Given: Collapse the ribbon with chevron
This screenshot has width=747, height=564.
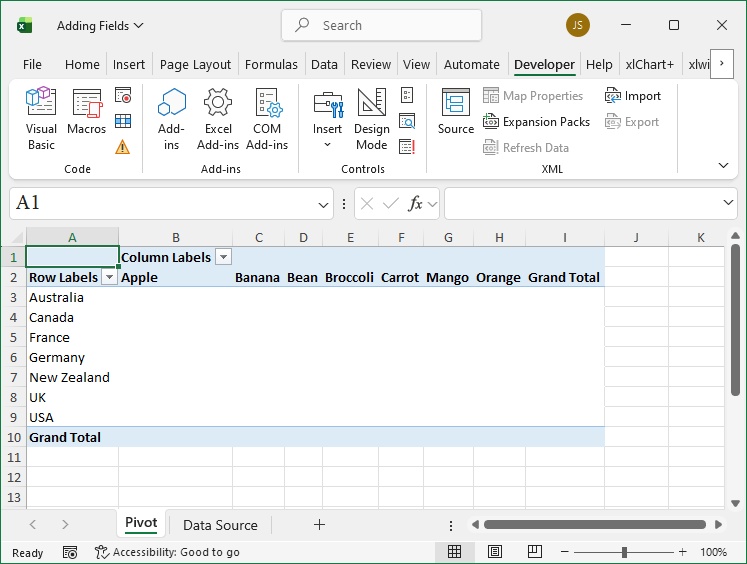Looking at the screenshot, I should point(723,165).
